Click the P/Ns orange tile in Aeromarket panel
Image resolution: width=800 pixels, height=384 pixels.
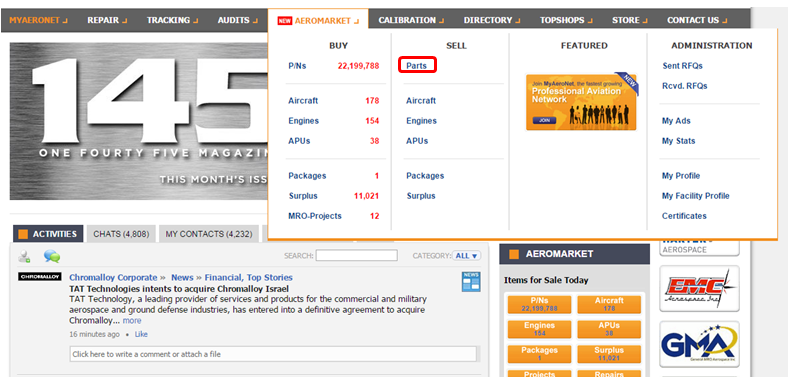tap(539, 304)
